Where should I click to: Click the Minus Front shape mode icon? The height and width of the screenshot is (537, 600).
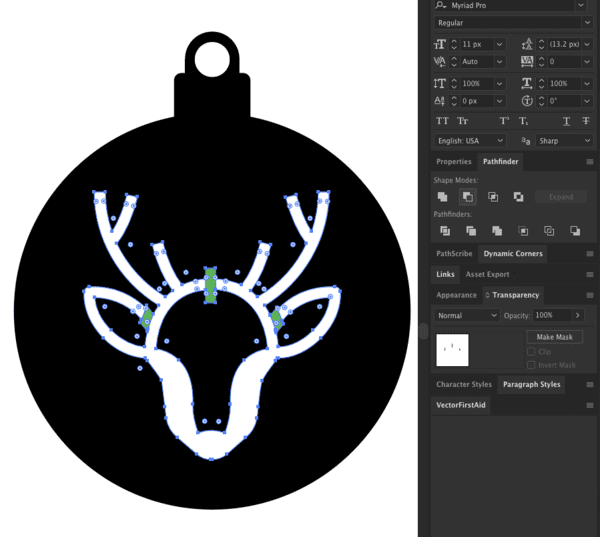click(468, 197)
